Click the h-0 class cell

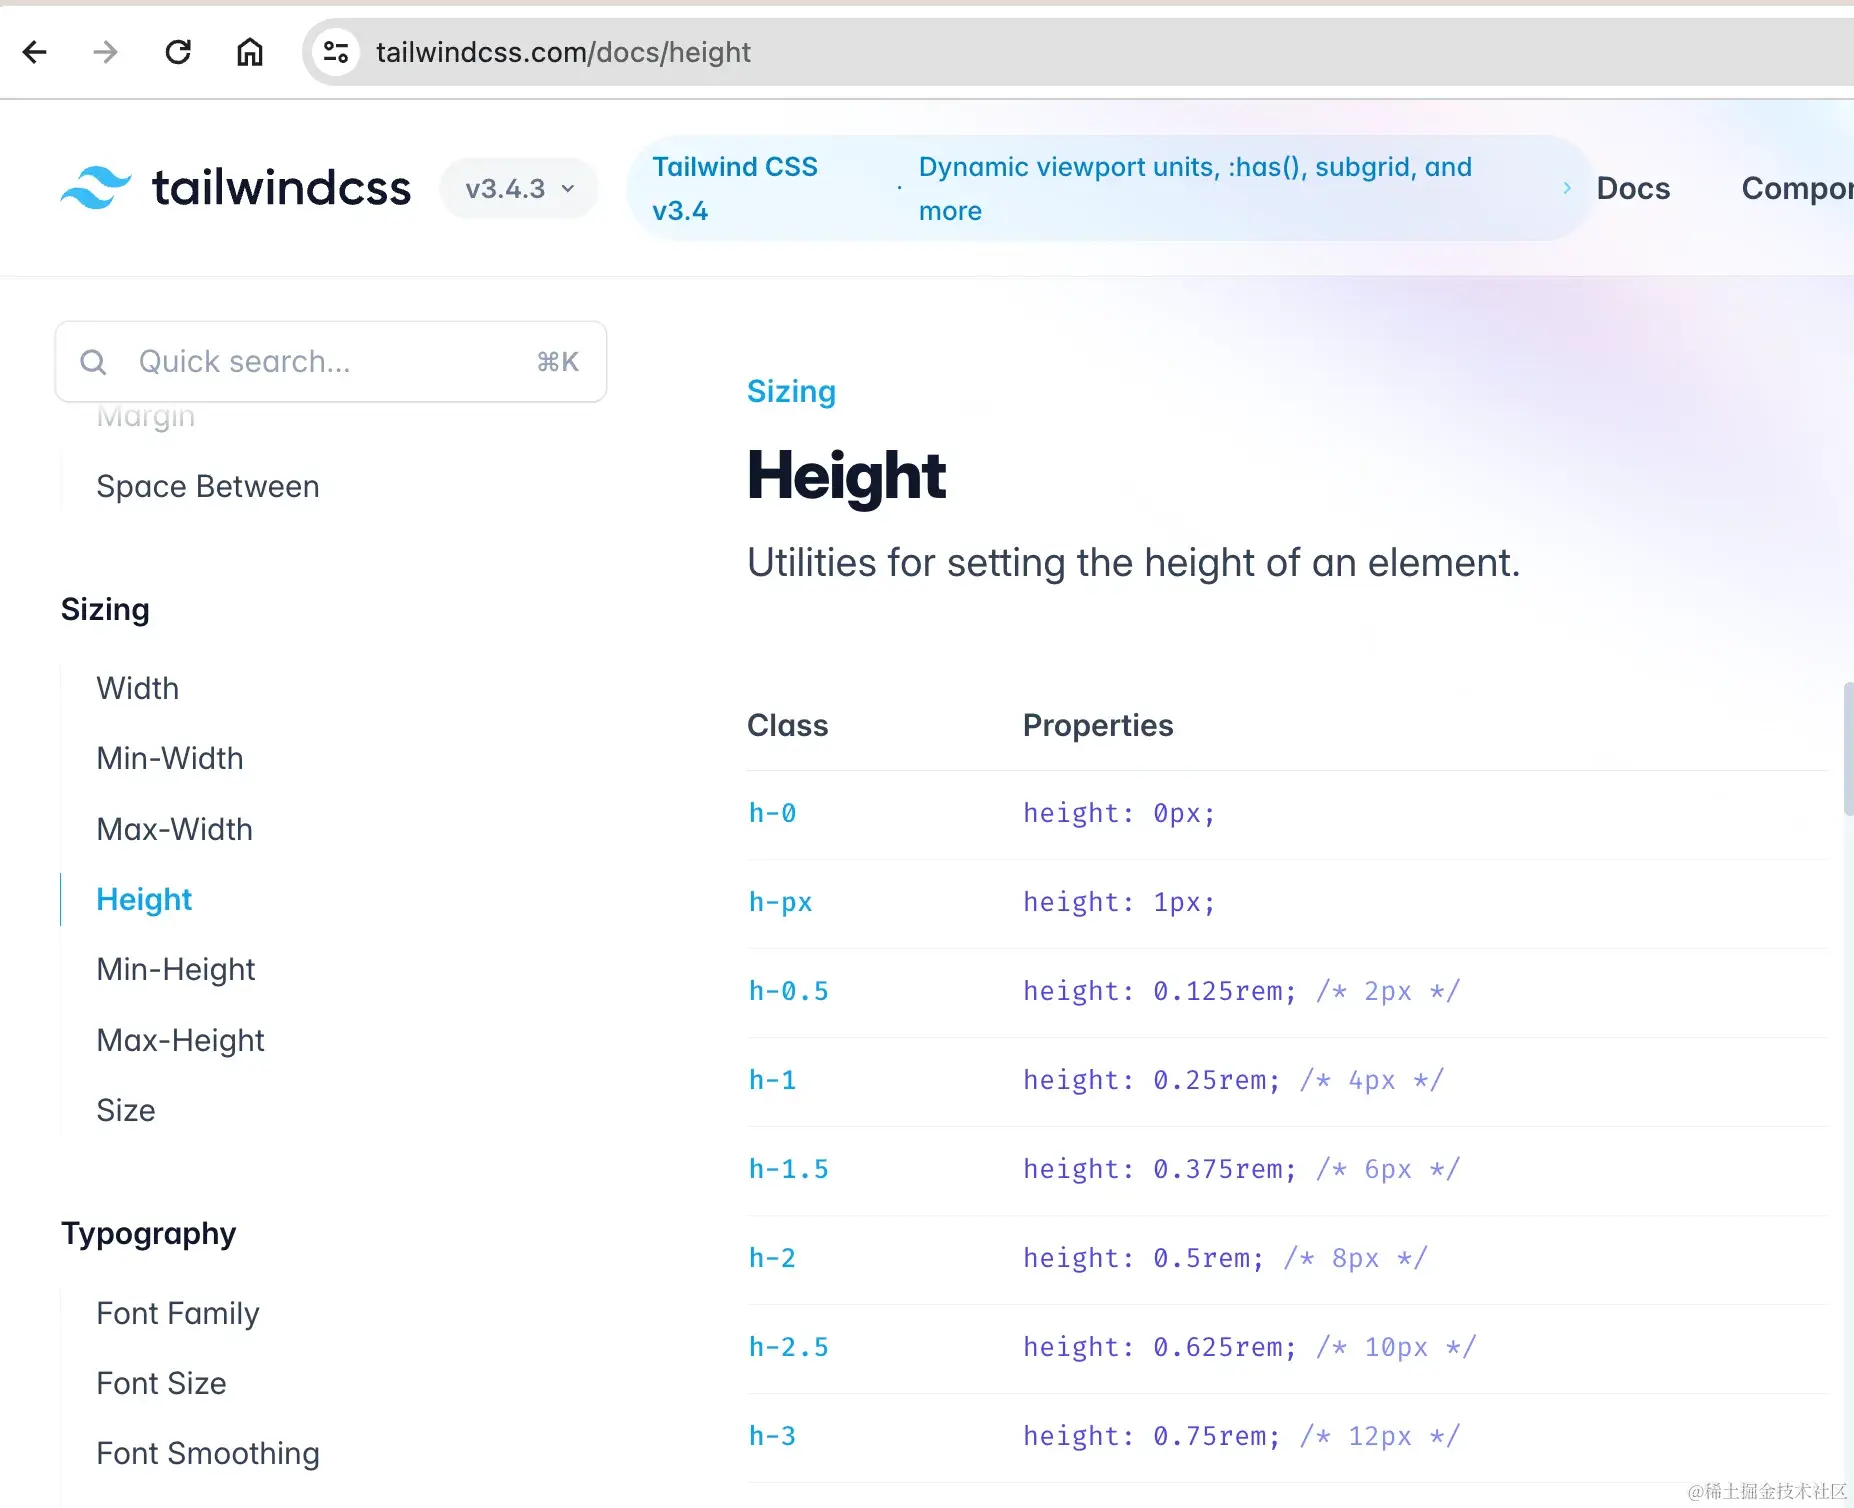tap(772, 813)
